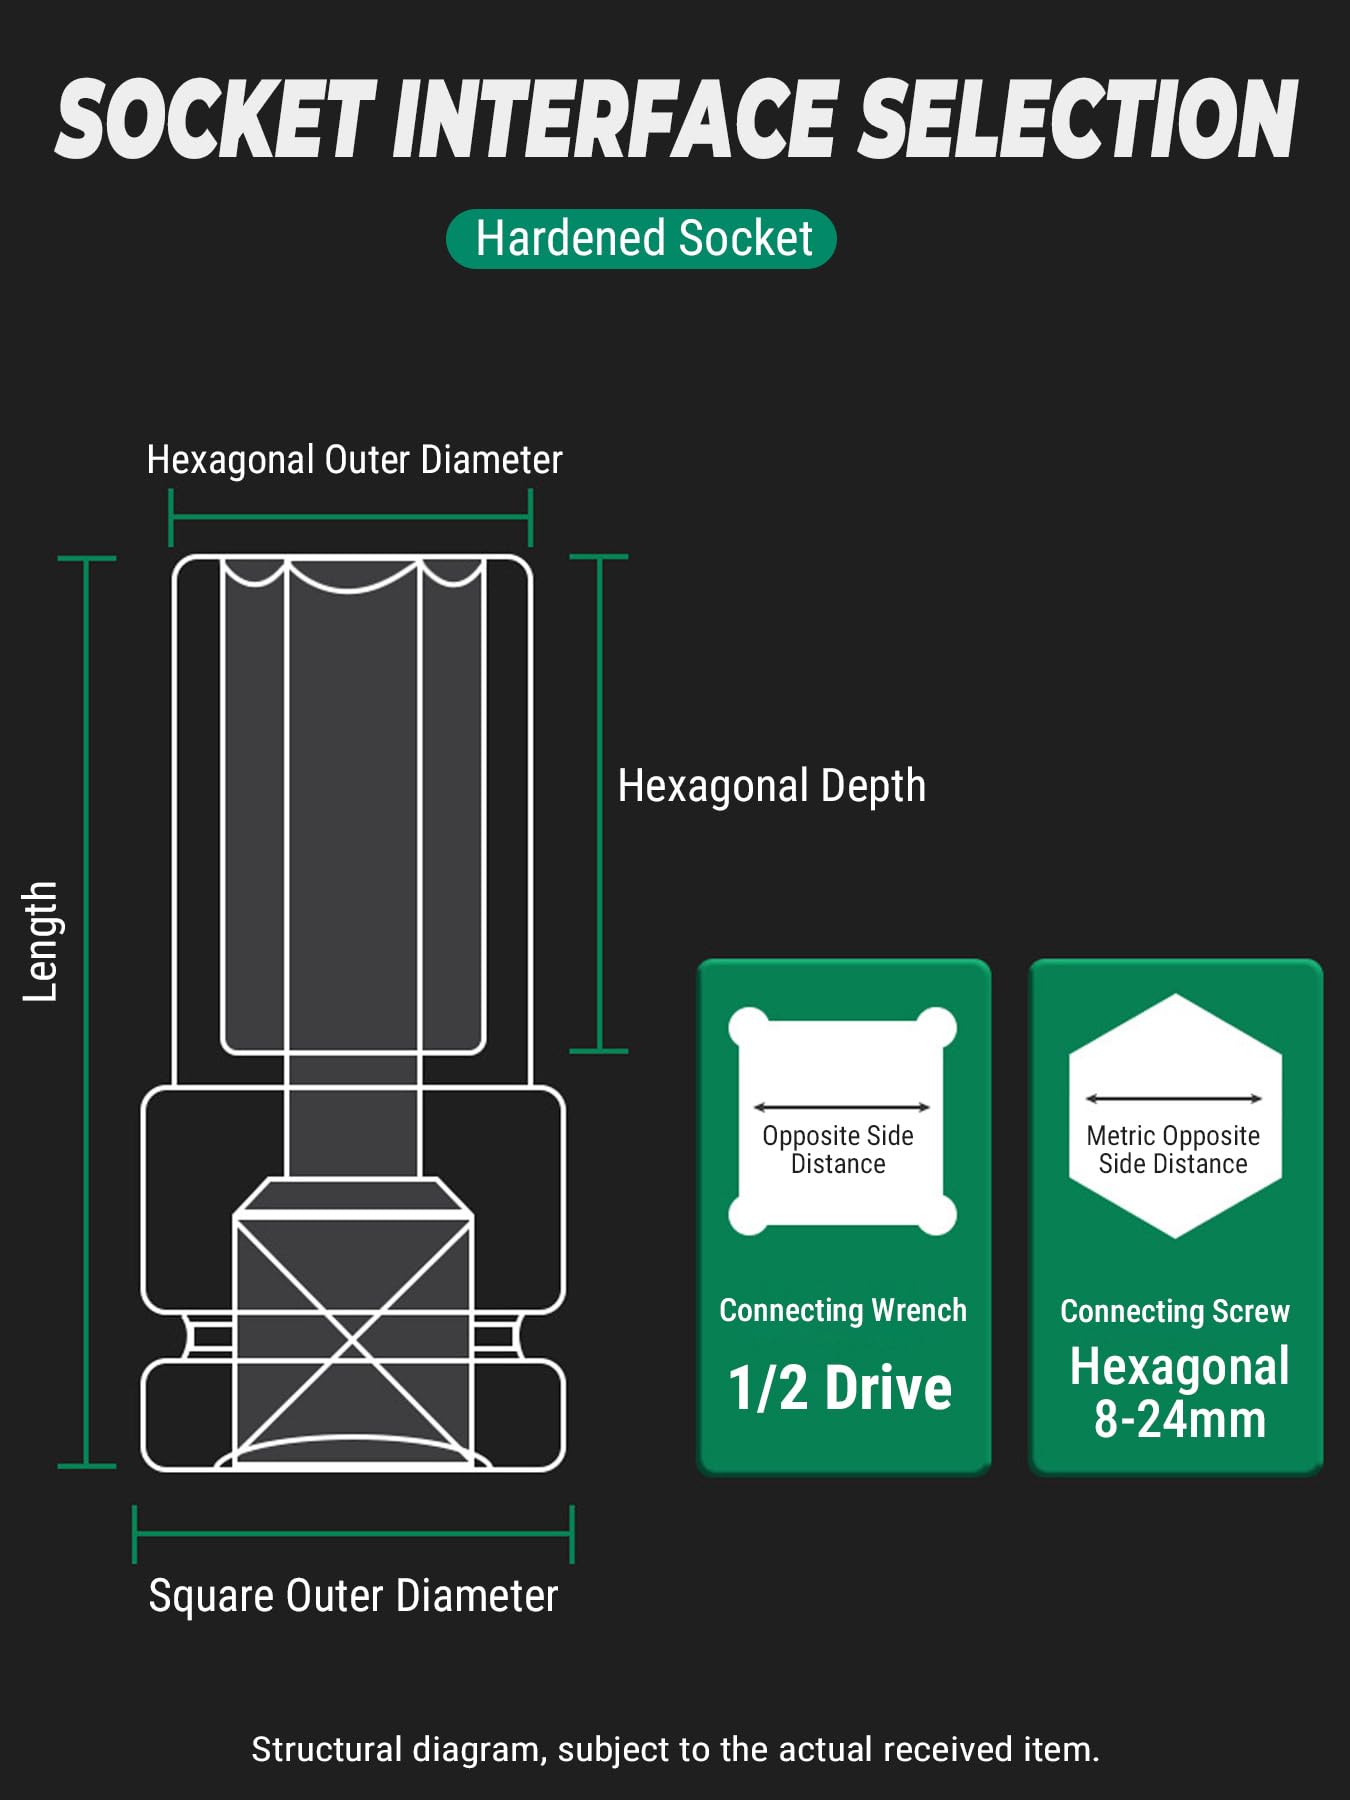Click the "Structural diagram, subject to..." disclaimer
Image resolution: width=1350 pixels, height=1800 pixels.
[x=675, y=1750]
